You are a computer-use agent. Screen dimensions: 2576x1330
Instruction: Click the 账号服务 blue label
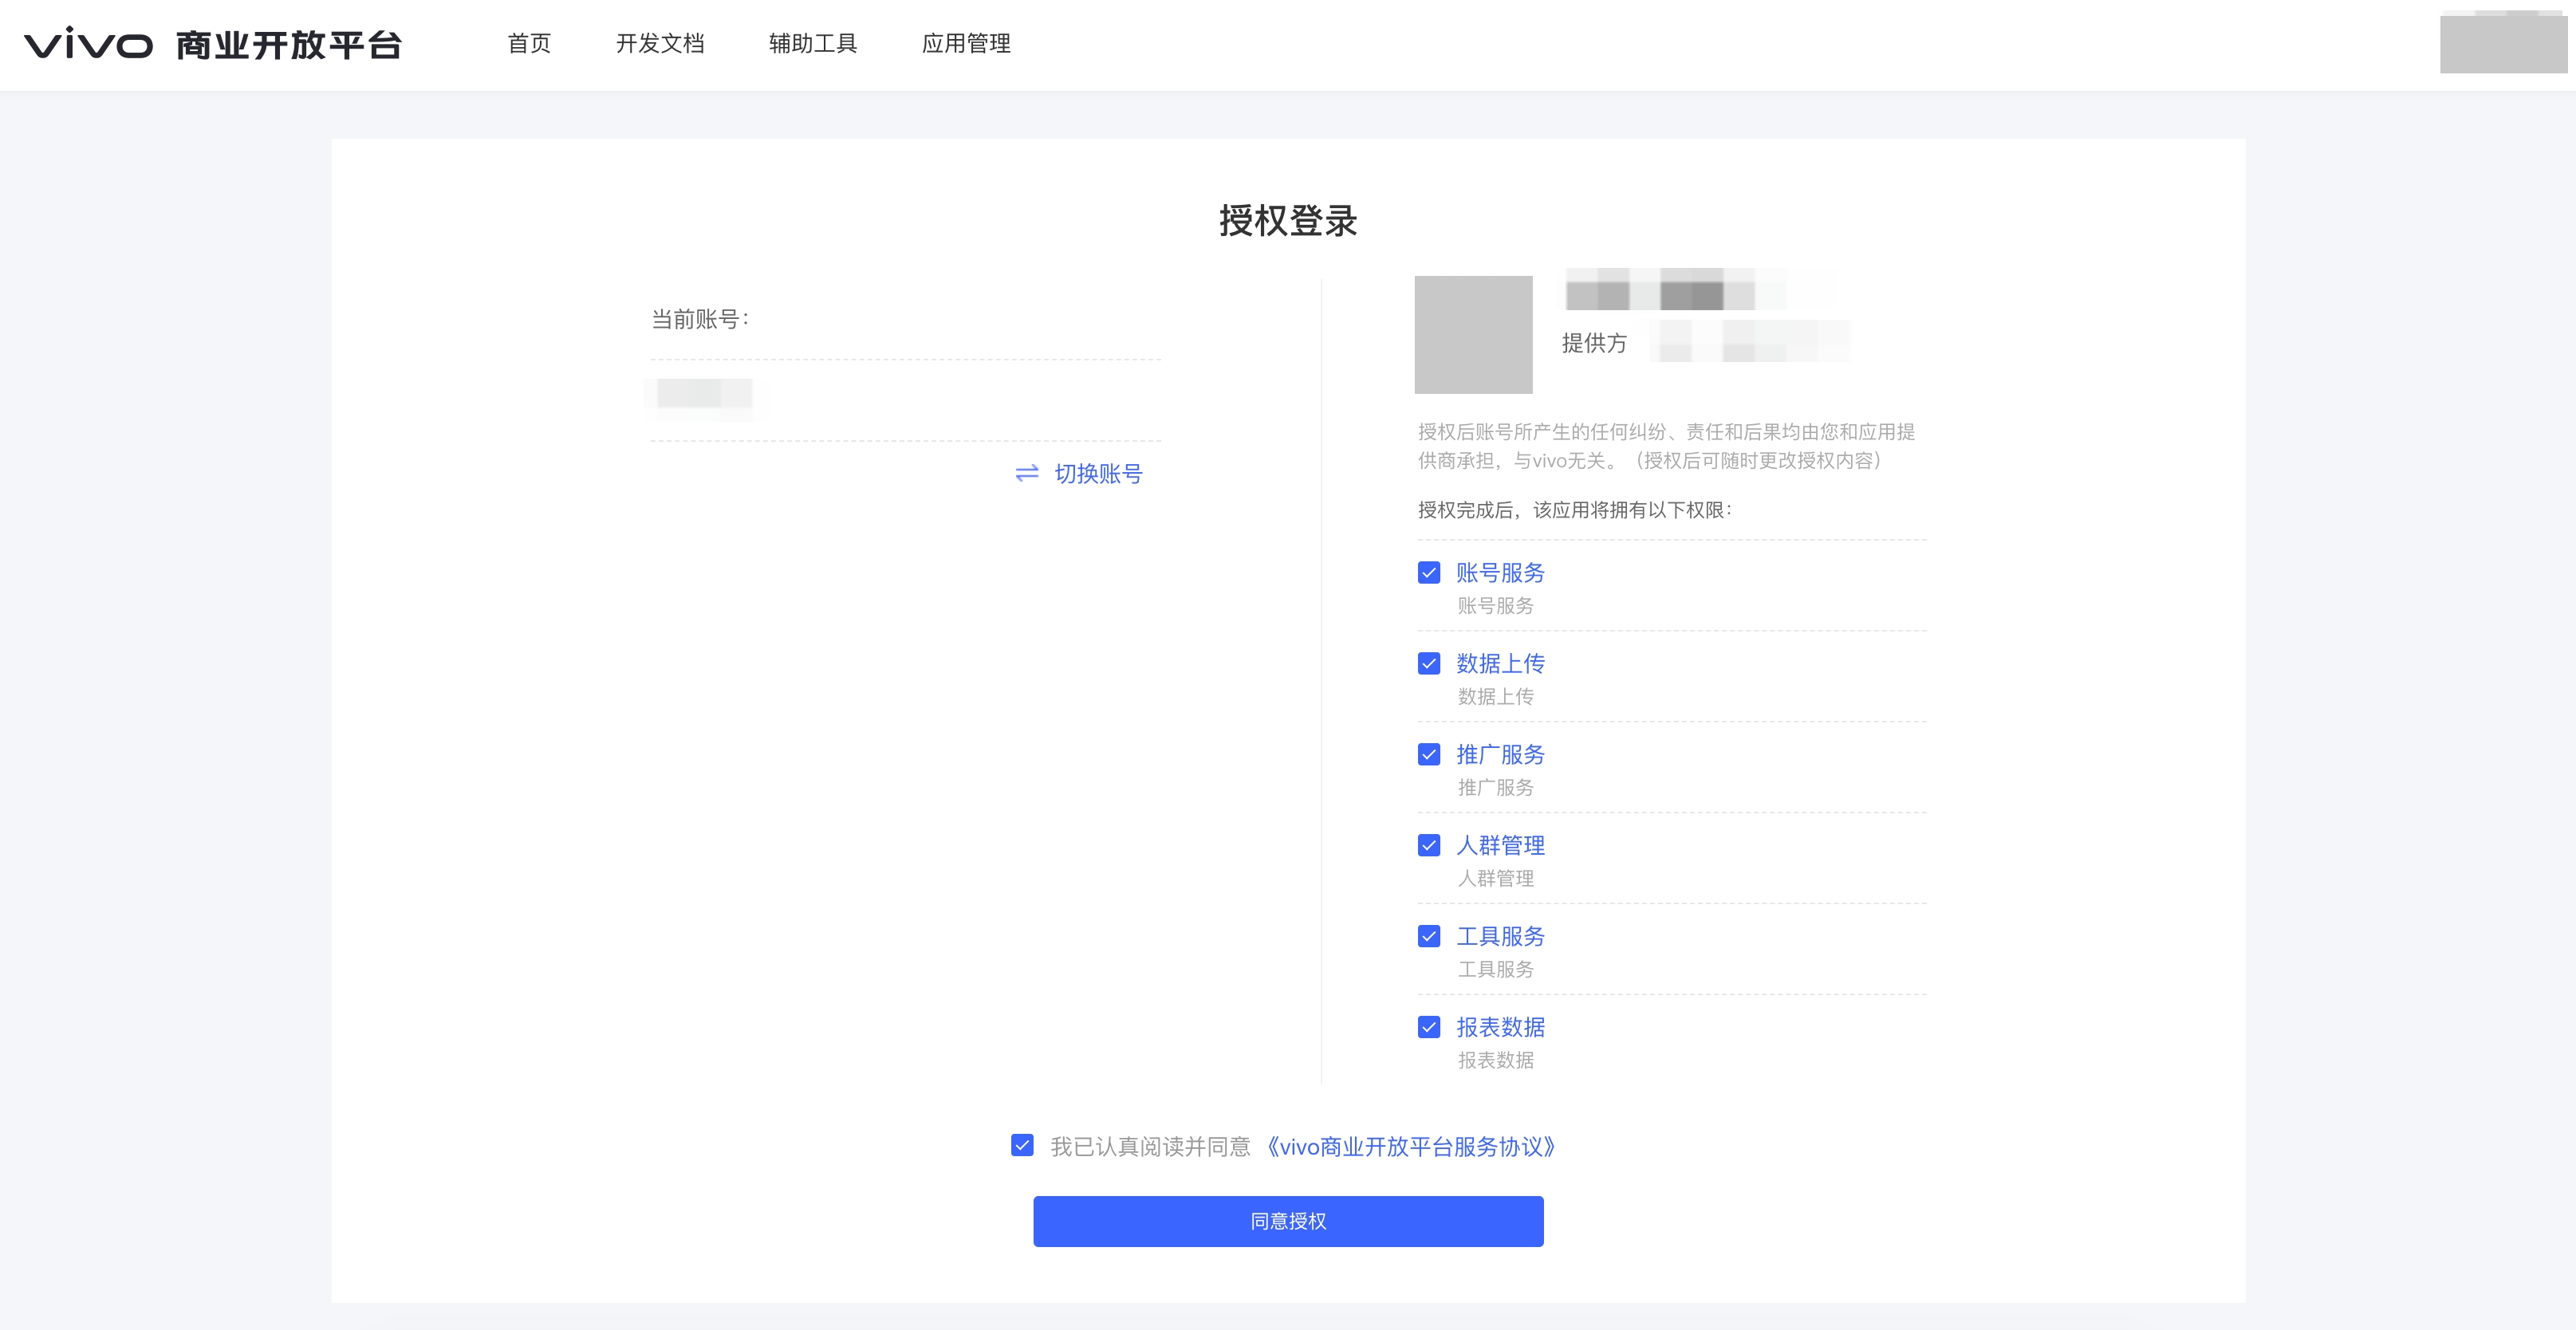[x=1500, y=572]
